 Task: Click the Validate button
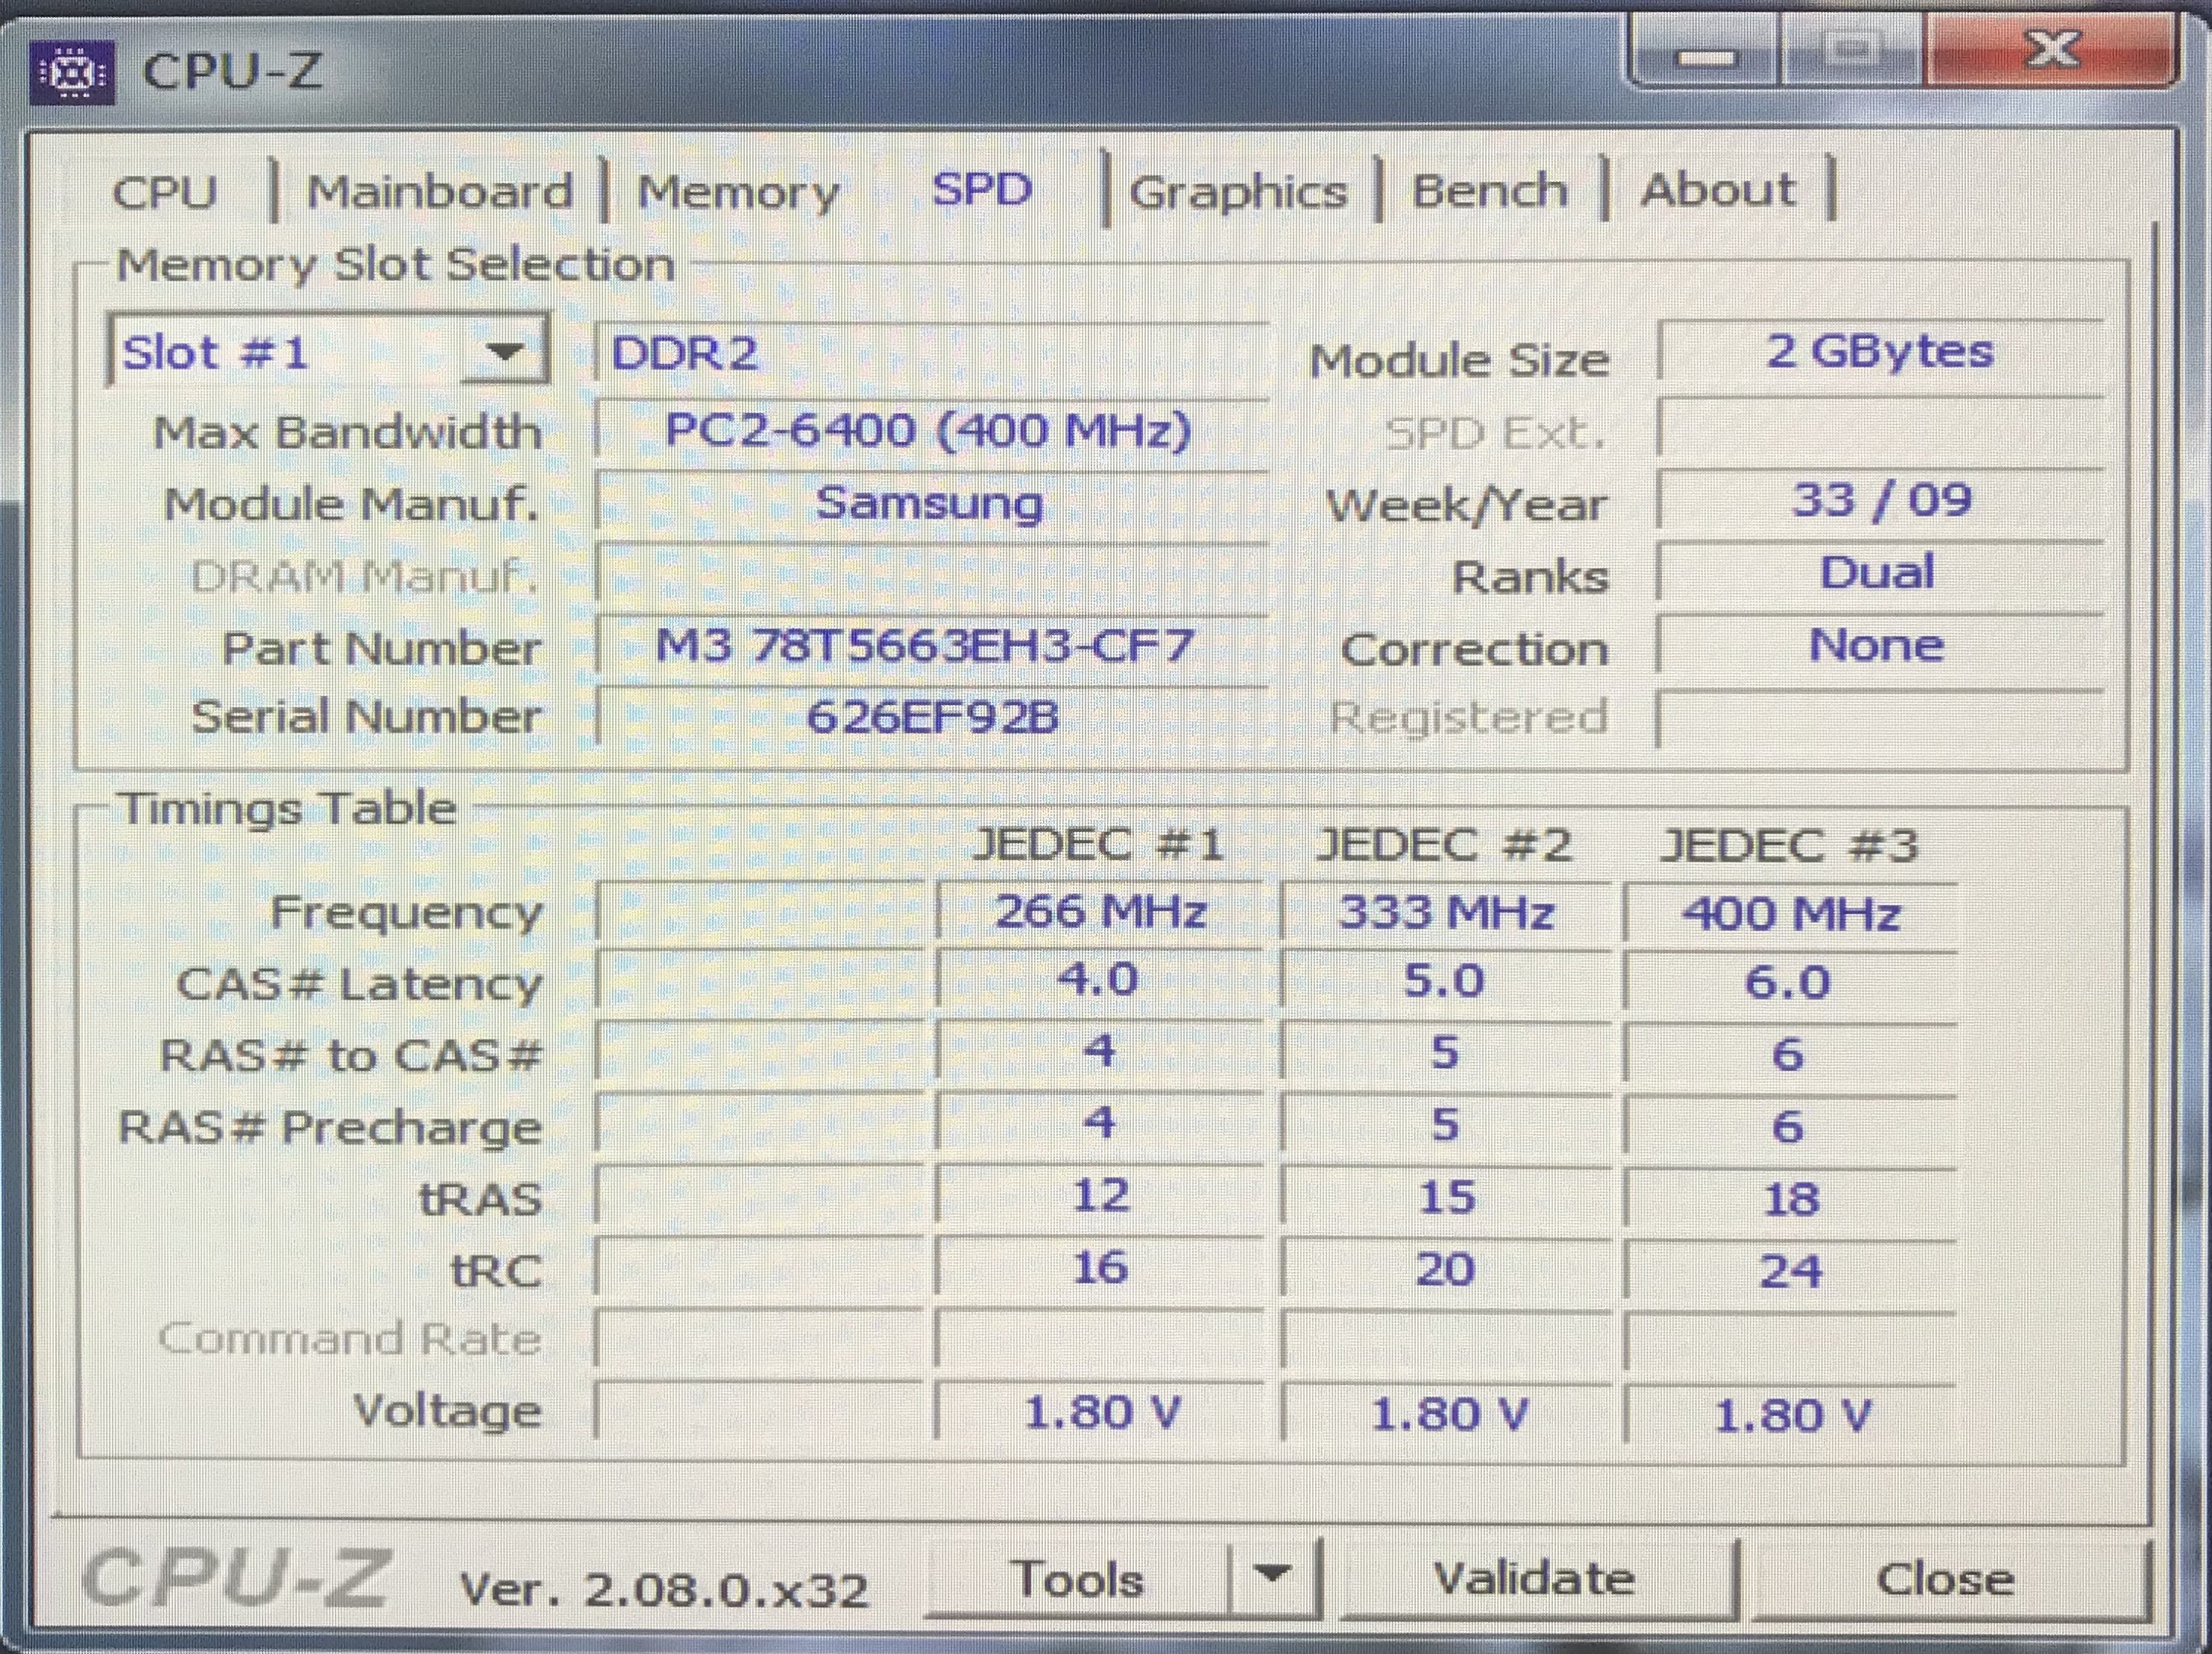pyautogui.click(x=1534, y=1580)
